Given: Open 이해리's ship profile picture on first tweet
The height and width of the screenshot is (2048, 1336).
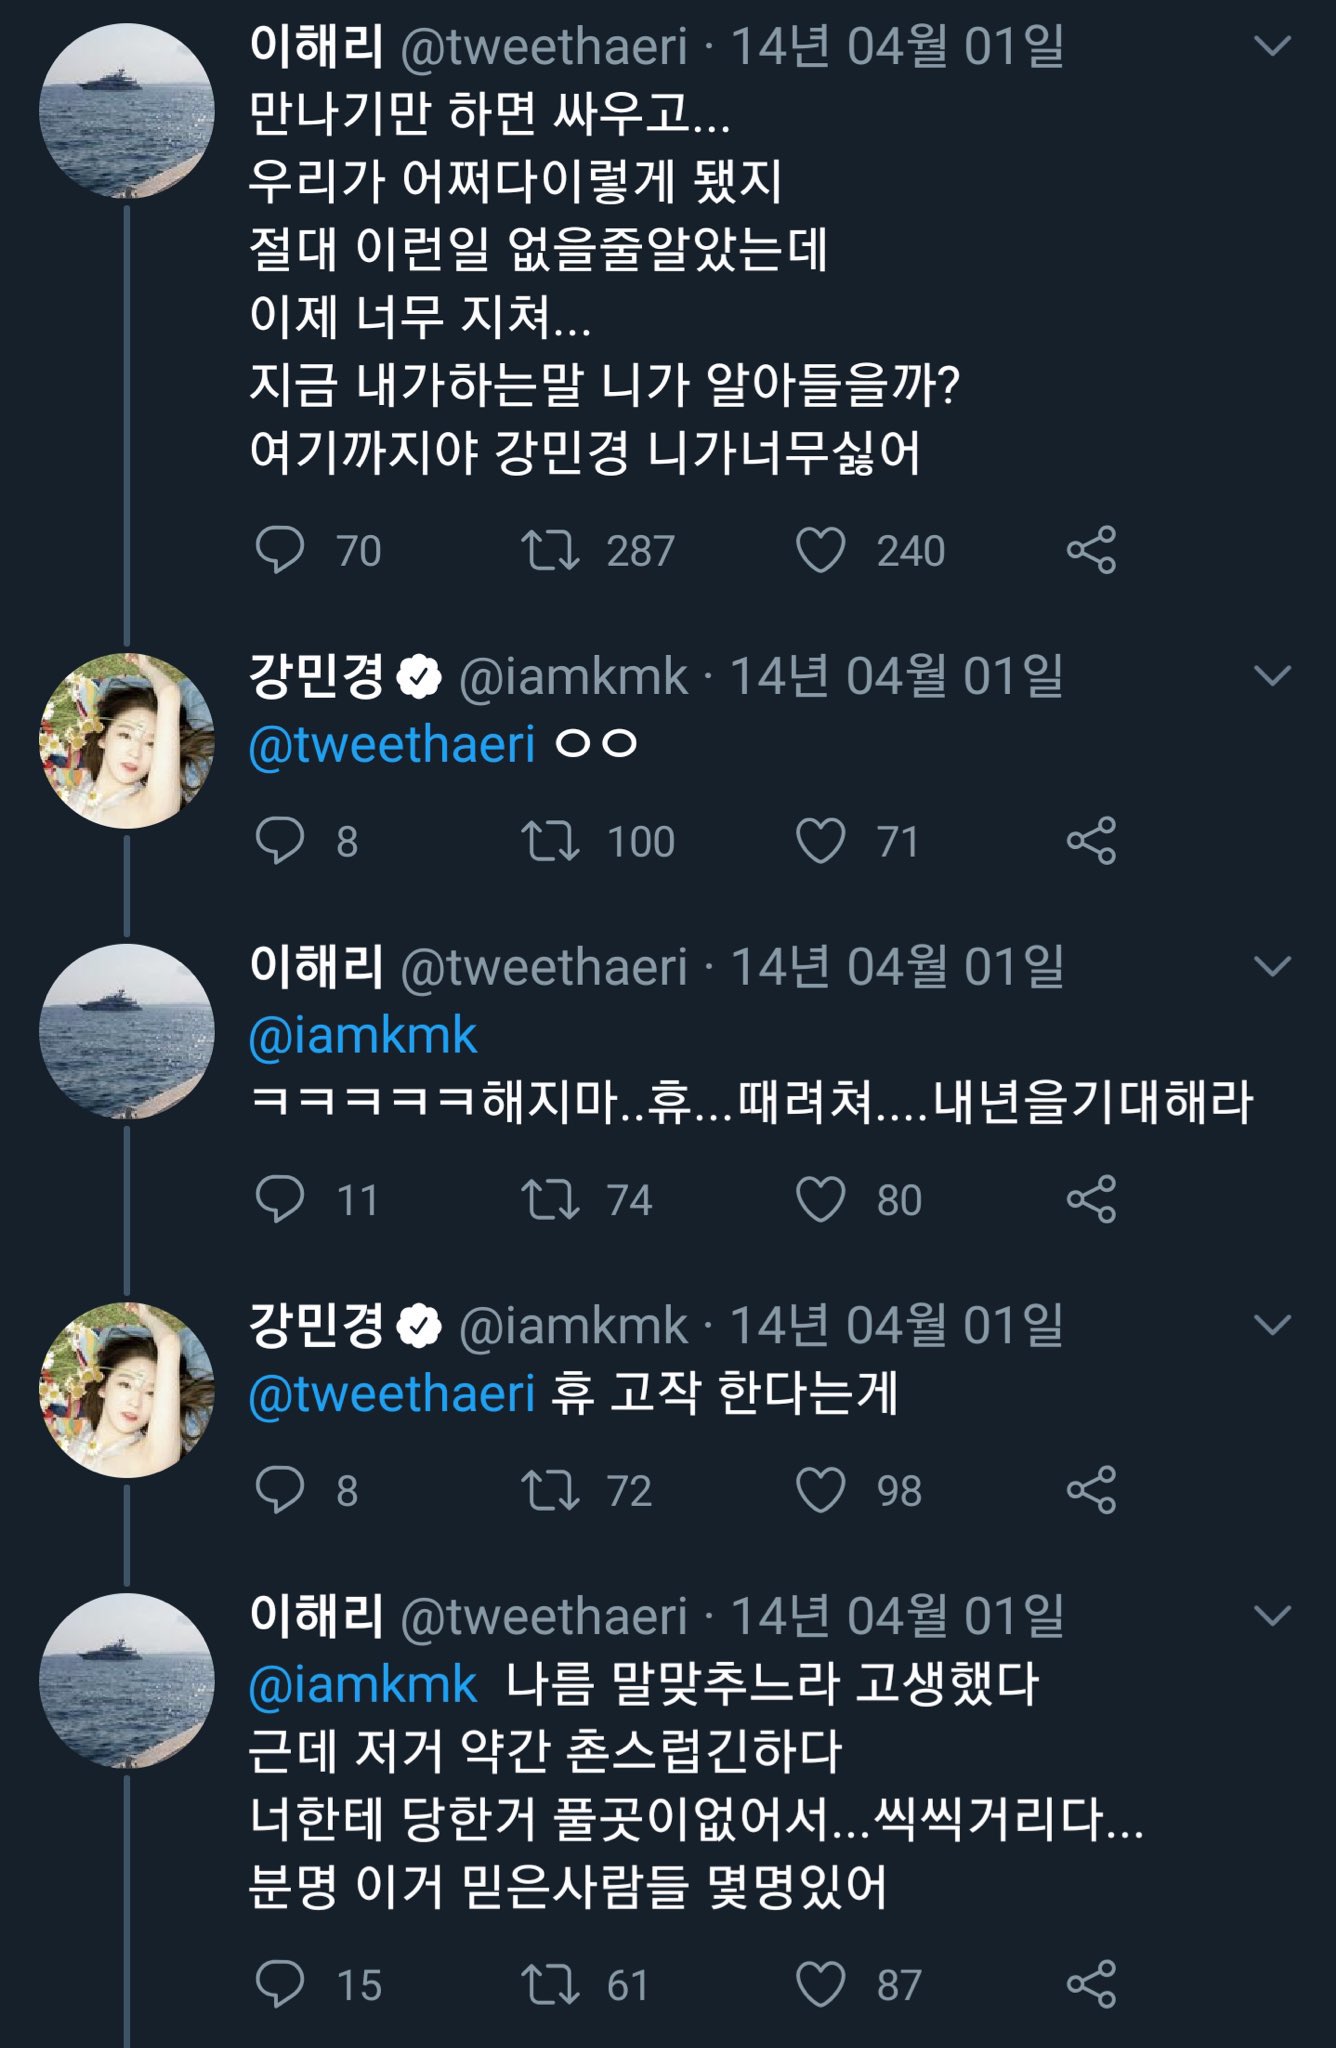Looking at the screenshot, I should (127, 110).
